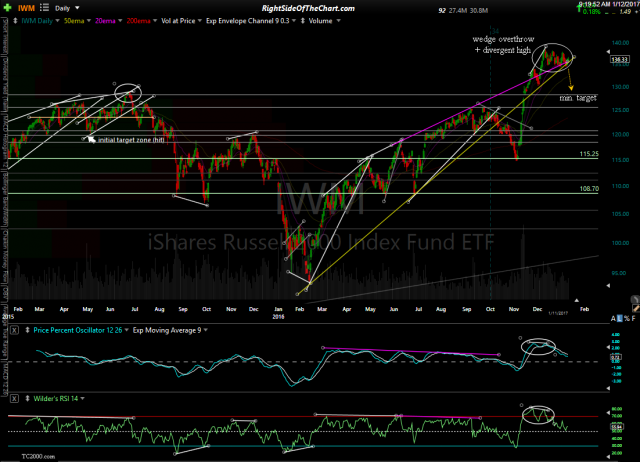The image size is (640, 462).
Task: Open the IWM Daily plot dropdown
Action: 56,21
